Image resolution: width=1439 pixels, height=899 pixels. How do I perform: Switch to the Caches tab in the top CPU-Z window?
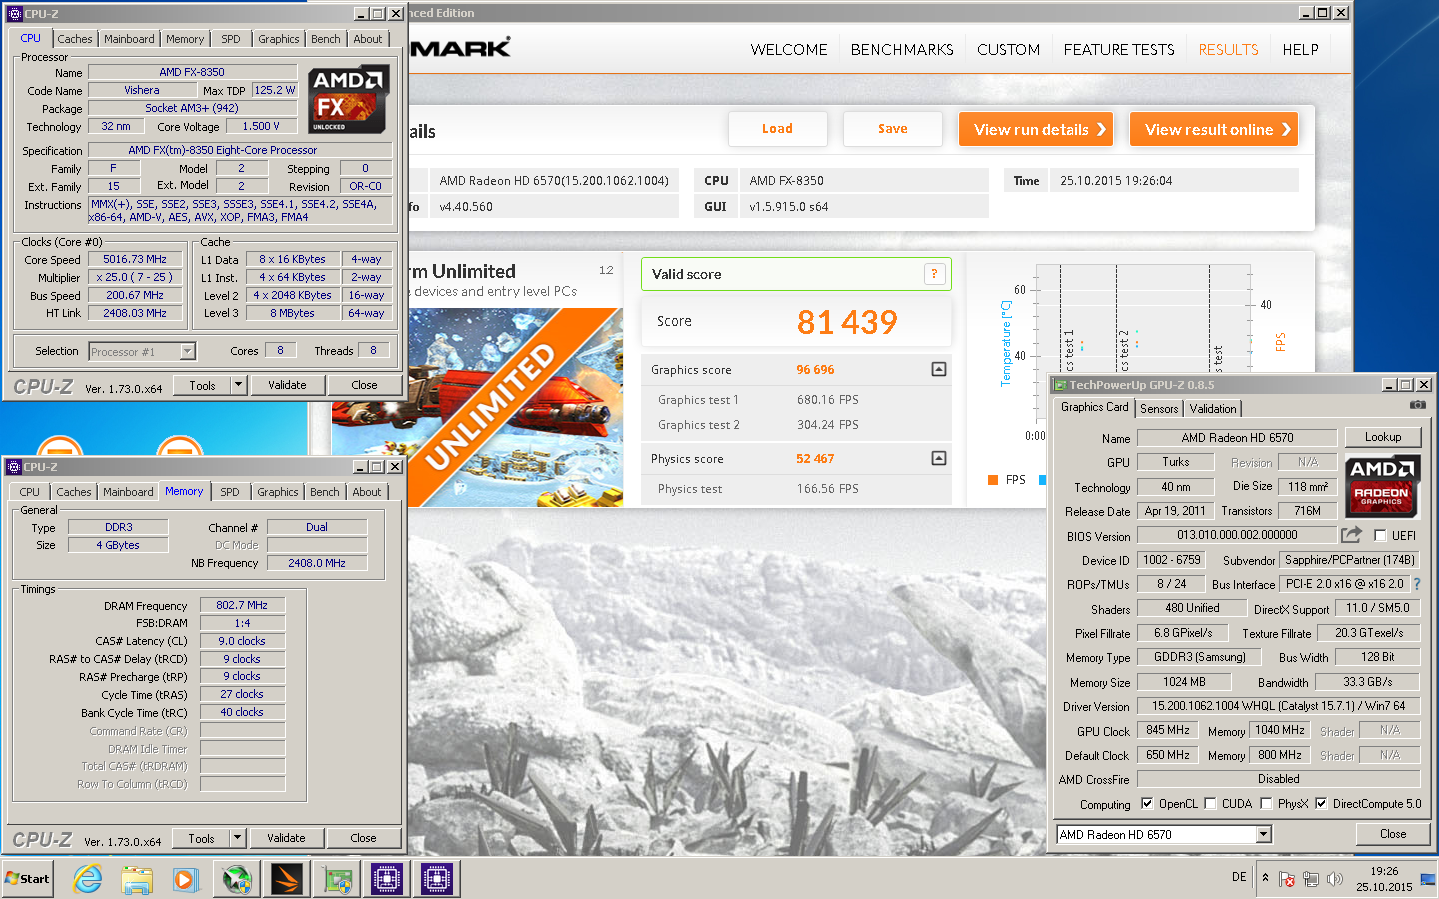(75, 39)
